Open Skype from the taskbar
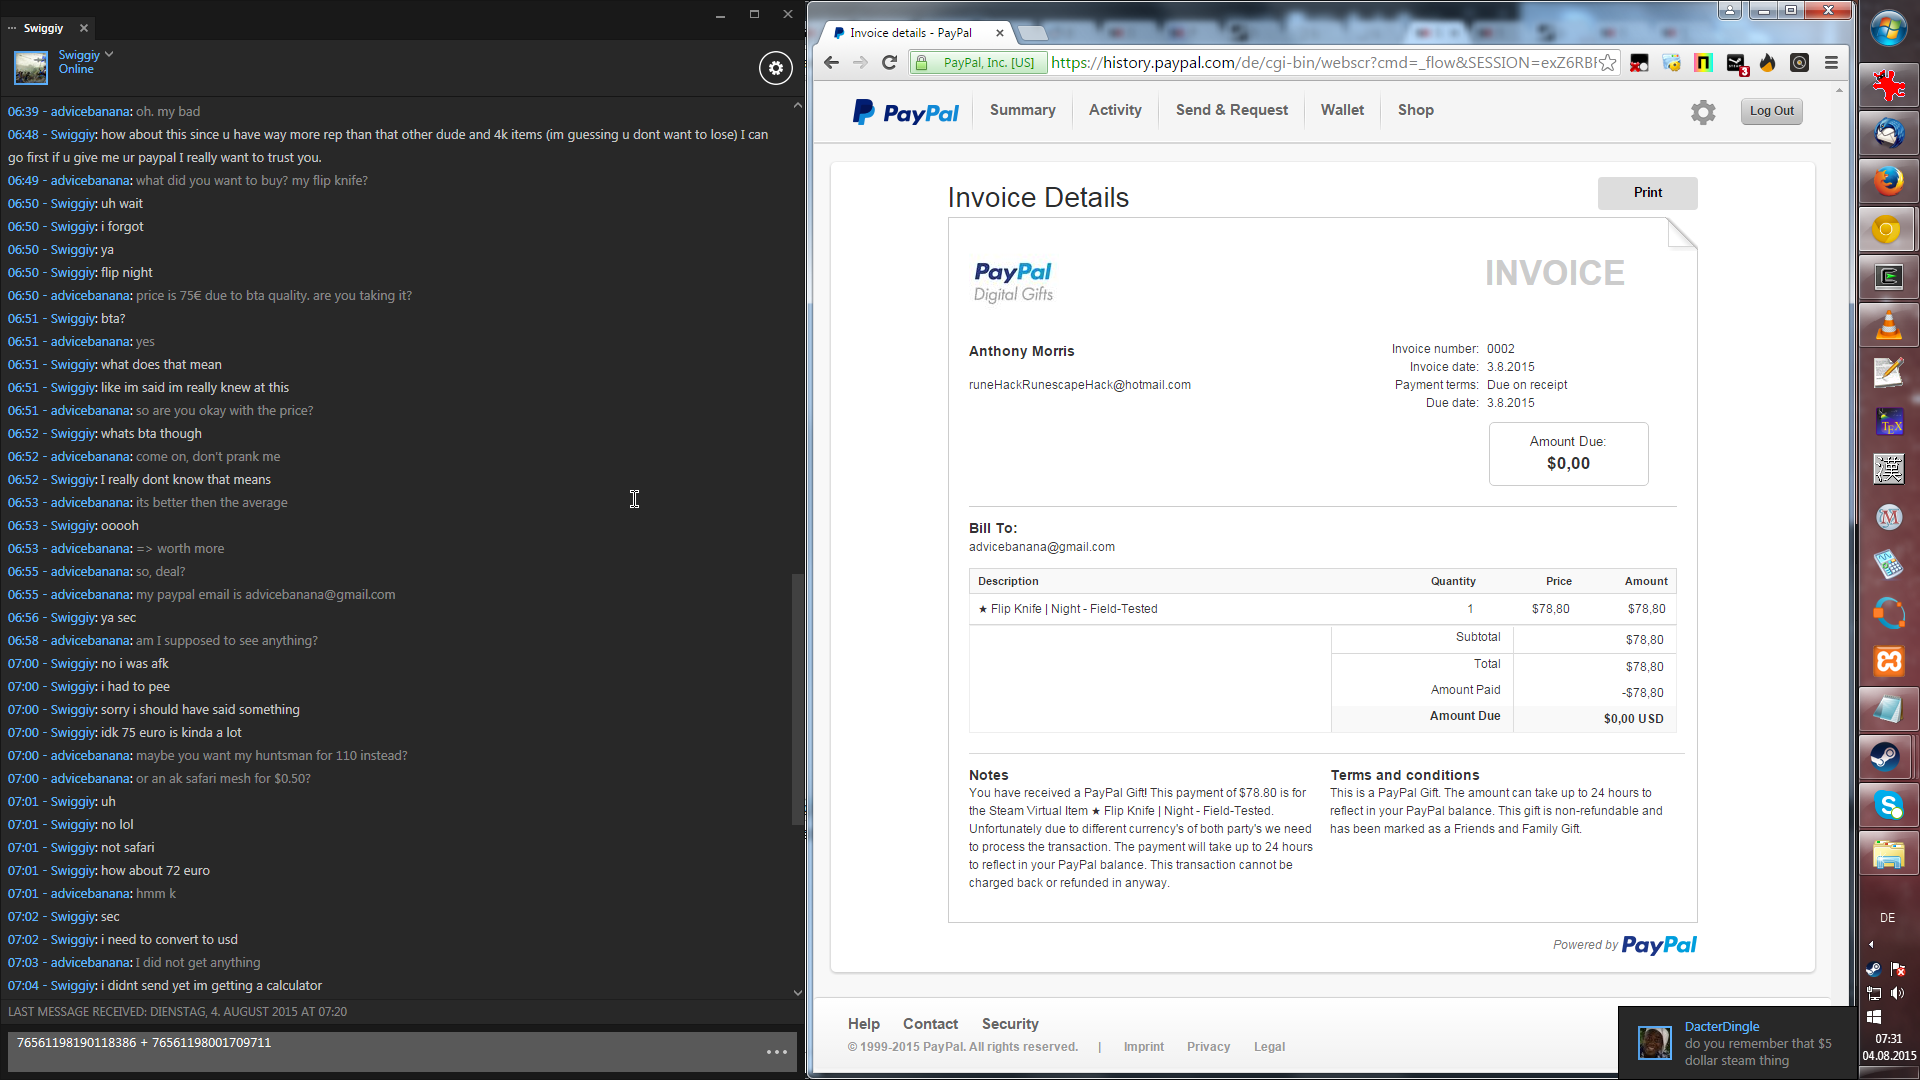Viewport: 1920px width, 1080px height. (1887, 805)
